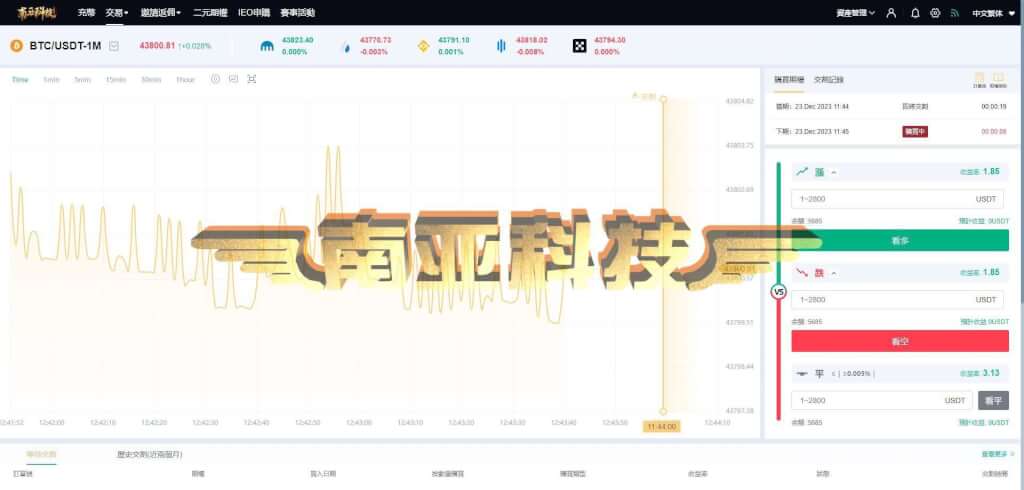Select the 30min chart interval

[151, 80]
